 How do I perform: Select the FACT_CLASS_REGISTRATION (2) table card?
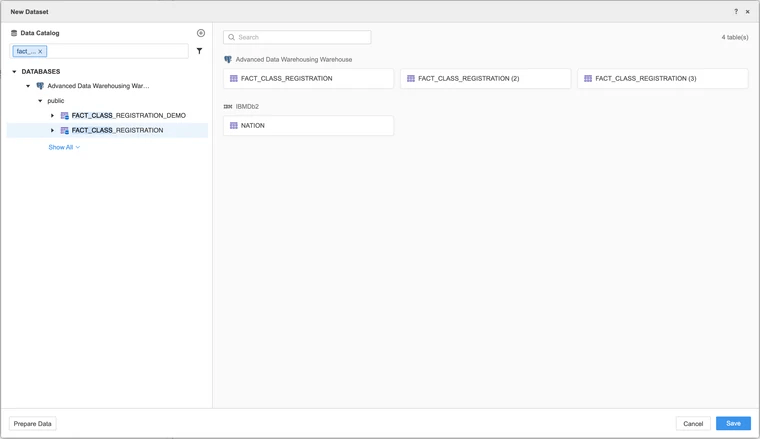(485, 78)
